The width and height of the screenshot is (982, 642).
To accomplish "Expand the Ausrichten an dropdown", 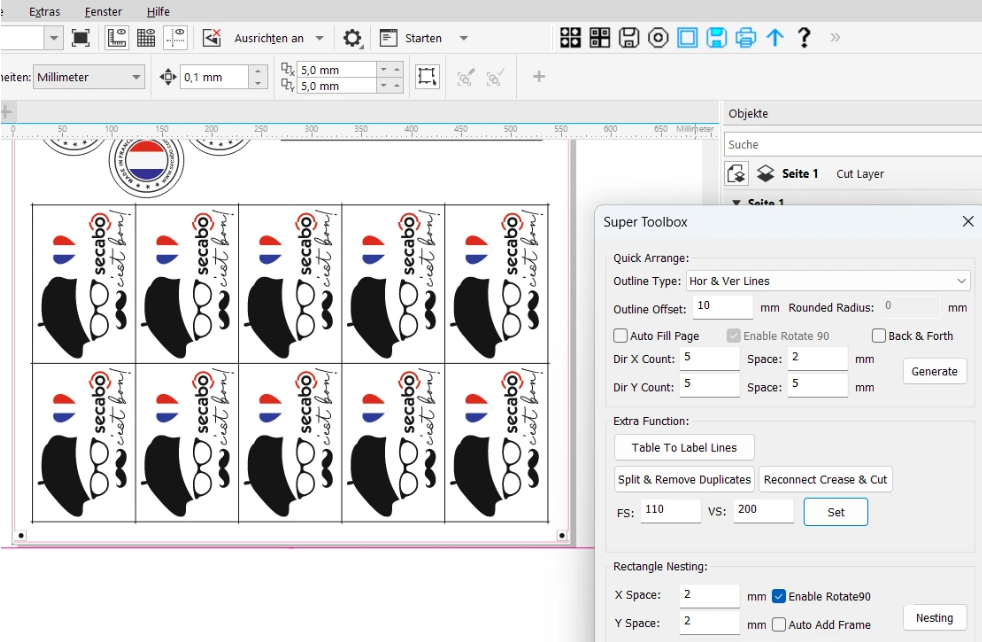I will [x=319, y=38].
